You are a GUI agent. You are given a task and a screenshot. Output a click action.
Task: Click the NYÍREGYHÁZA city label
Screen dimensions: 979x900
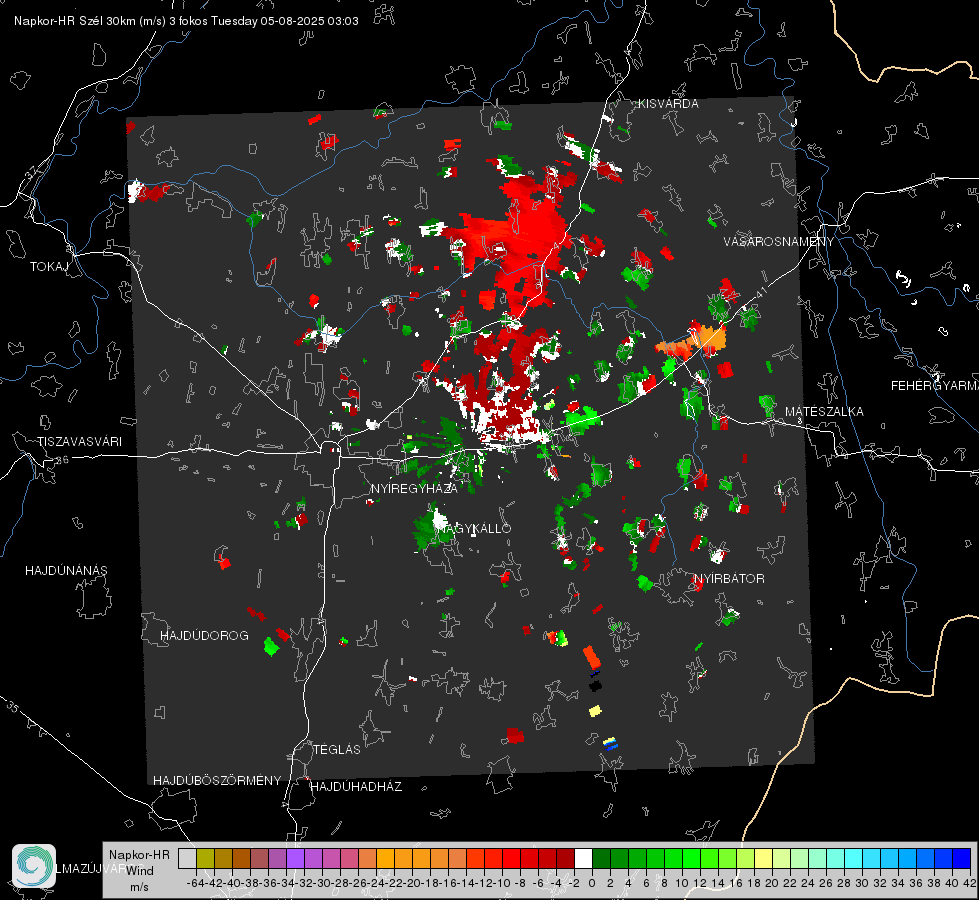pyautogui.click(x=414, y=488)
